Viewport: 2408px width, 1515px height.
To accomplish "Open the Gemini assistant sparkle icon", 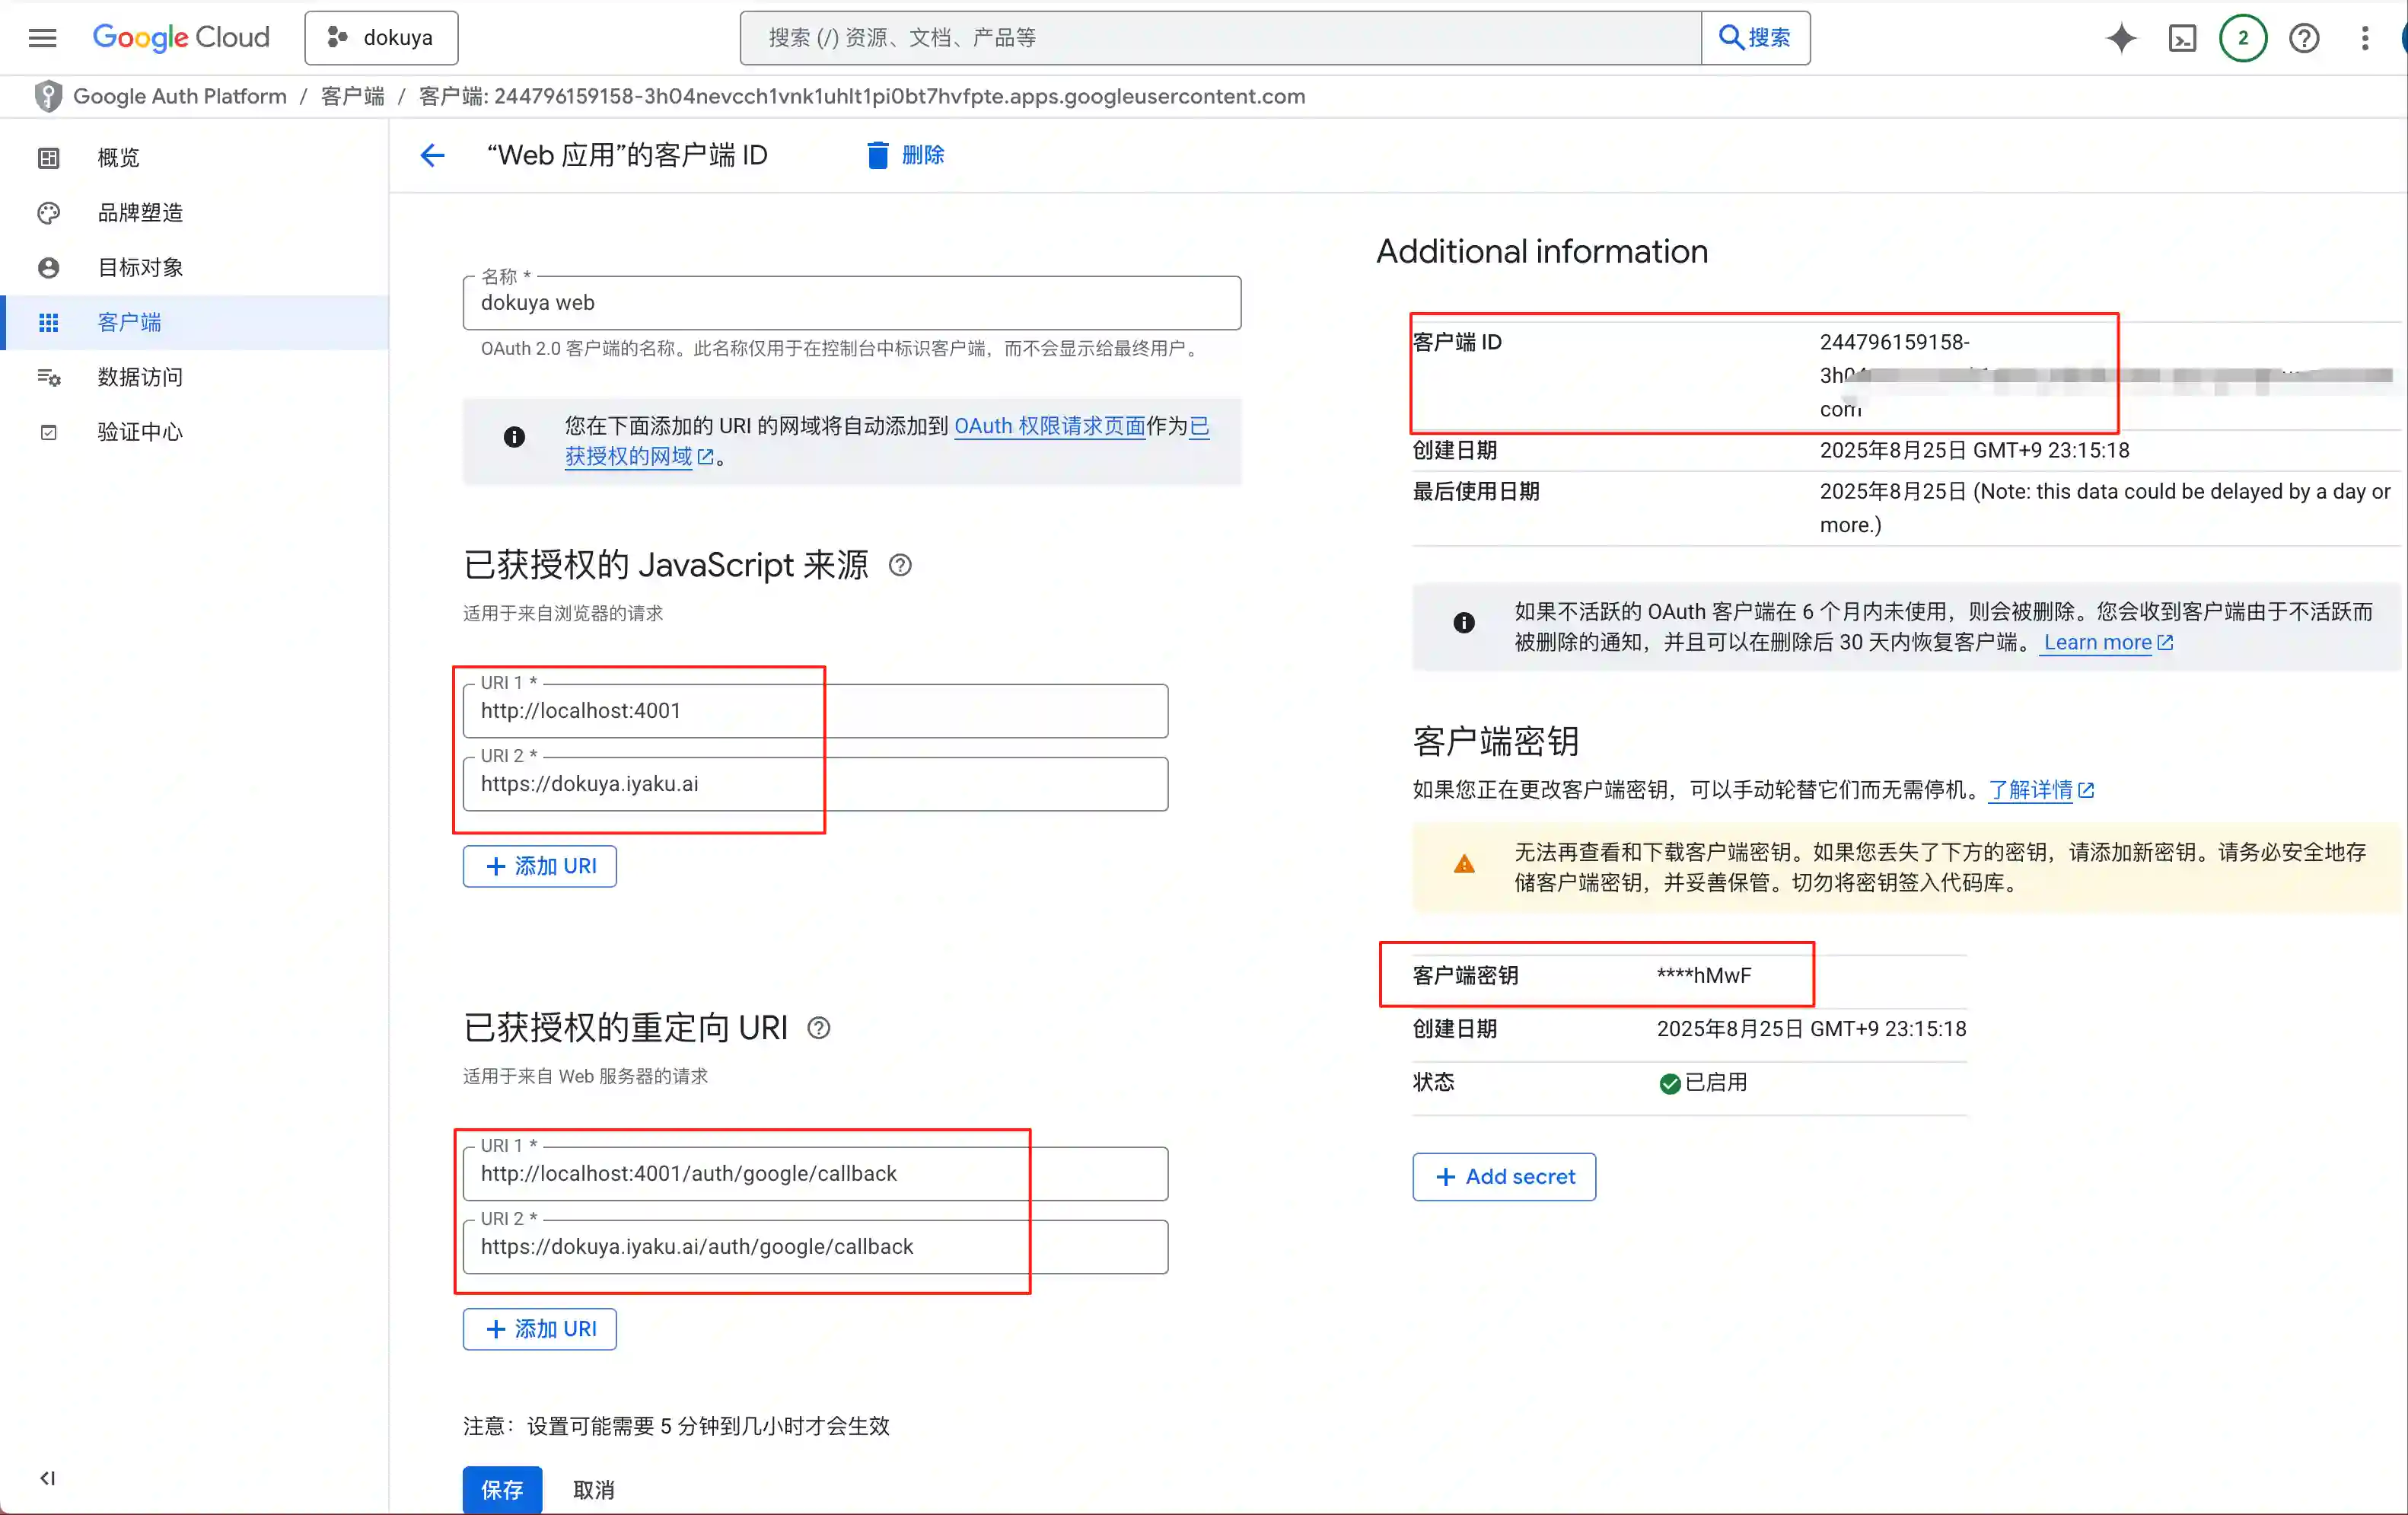I will 2121,38.
